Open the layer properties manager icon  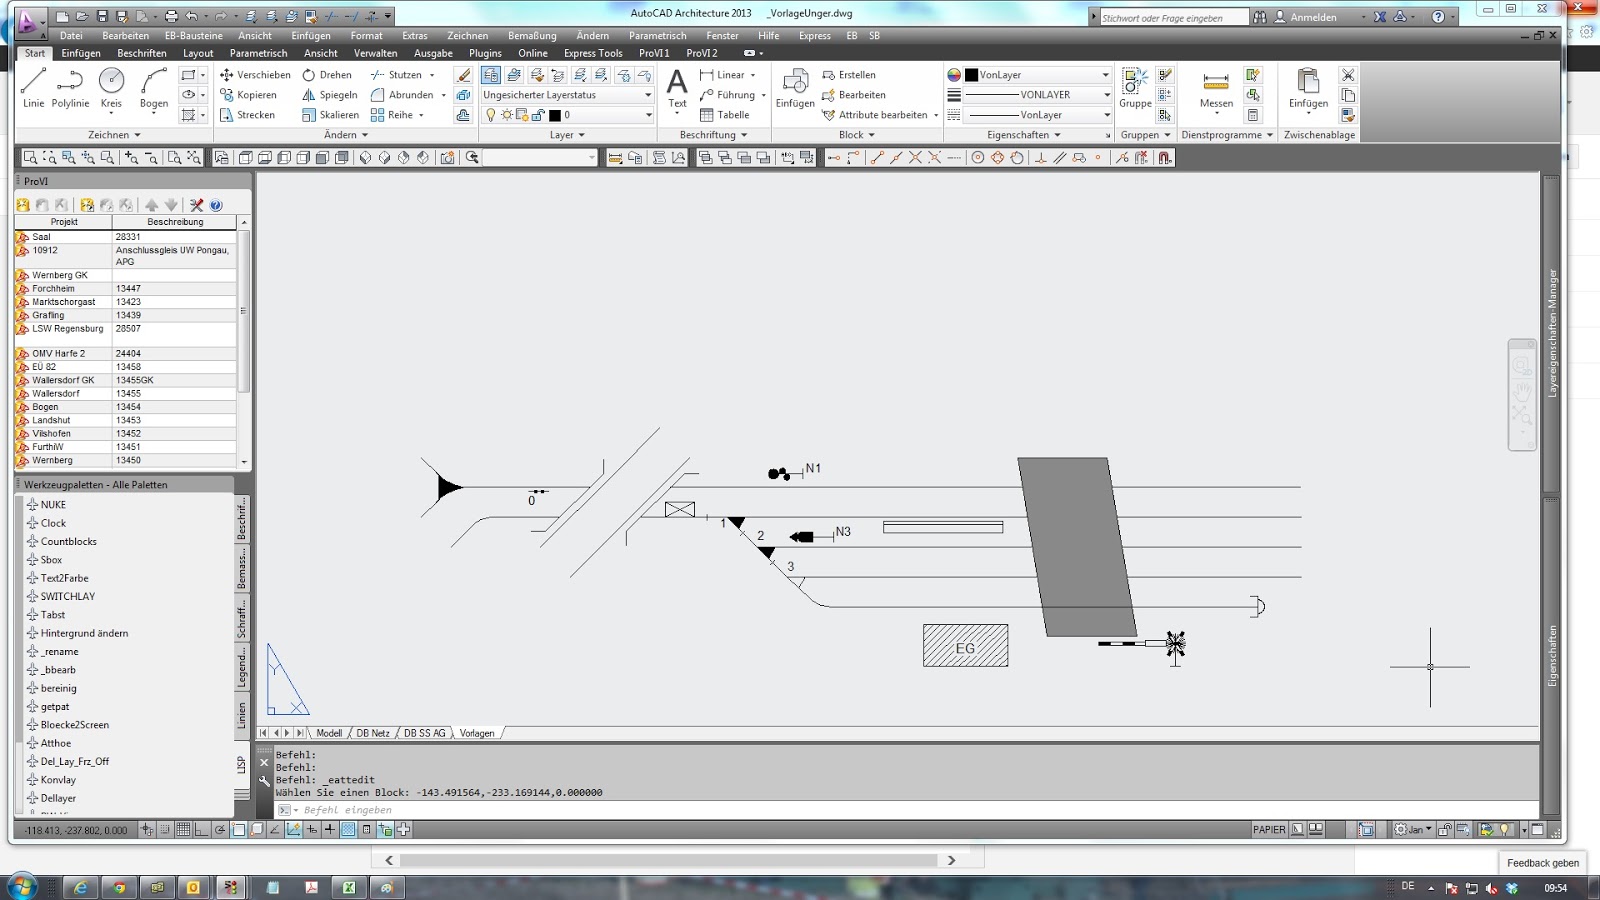pyautogui.click(x=491, y=75)
